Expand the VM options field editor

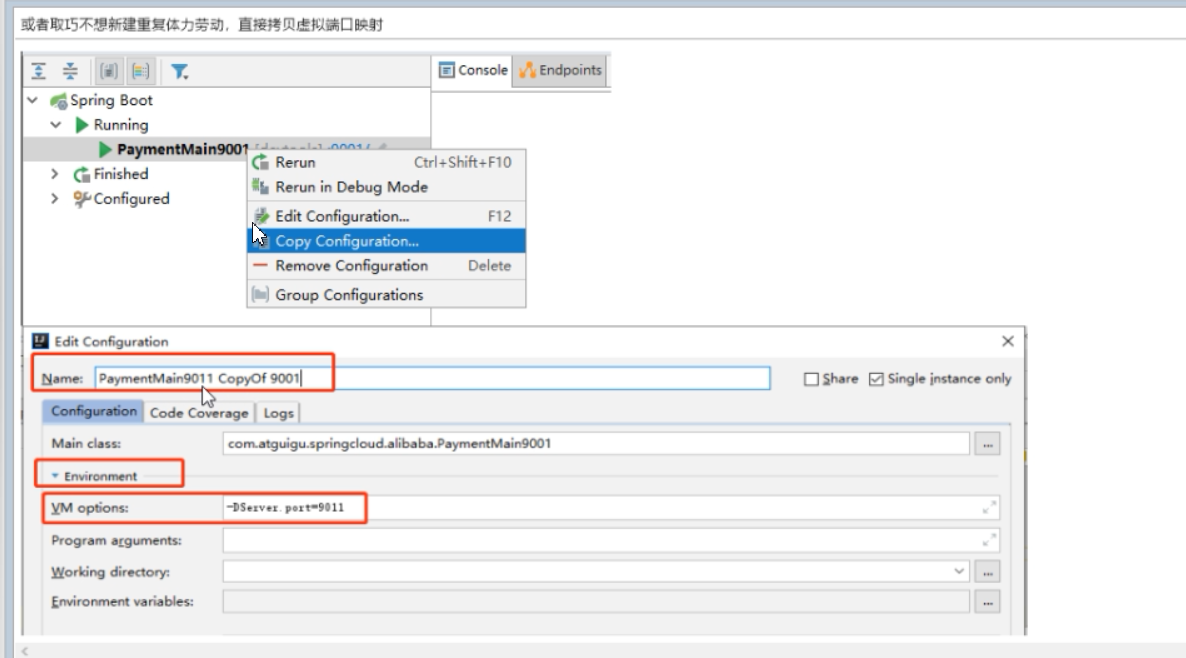click(x=989, y=507)
